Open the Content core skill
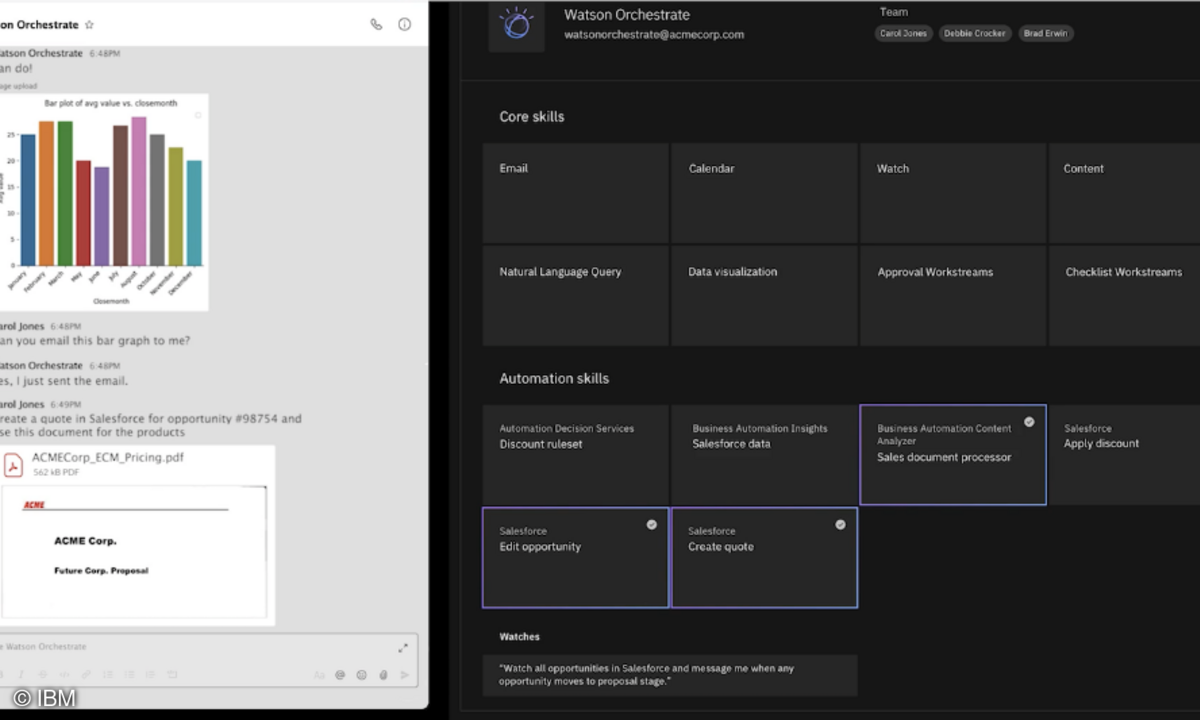 click(1124, 193)
